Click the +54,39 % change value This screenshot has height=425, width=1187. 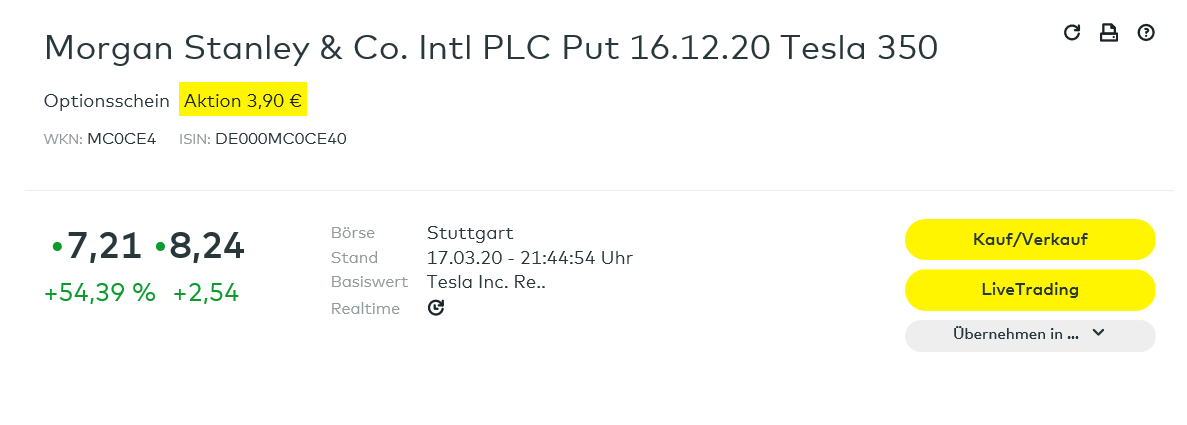(x=100, y=293)
